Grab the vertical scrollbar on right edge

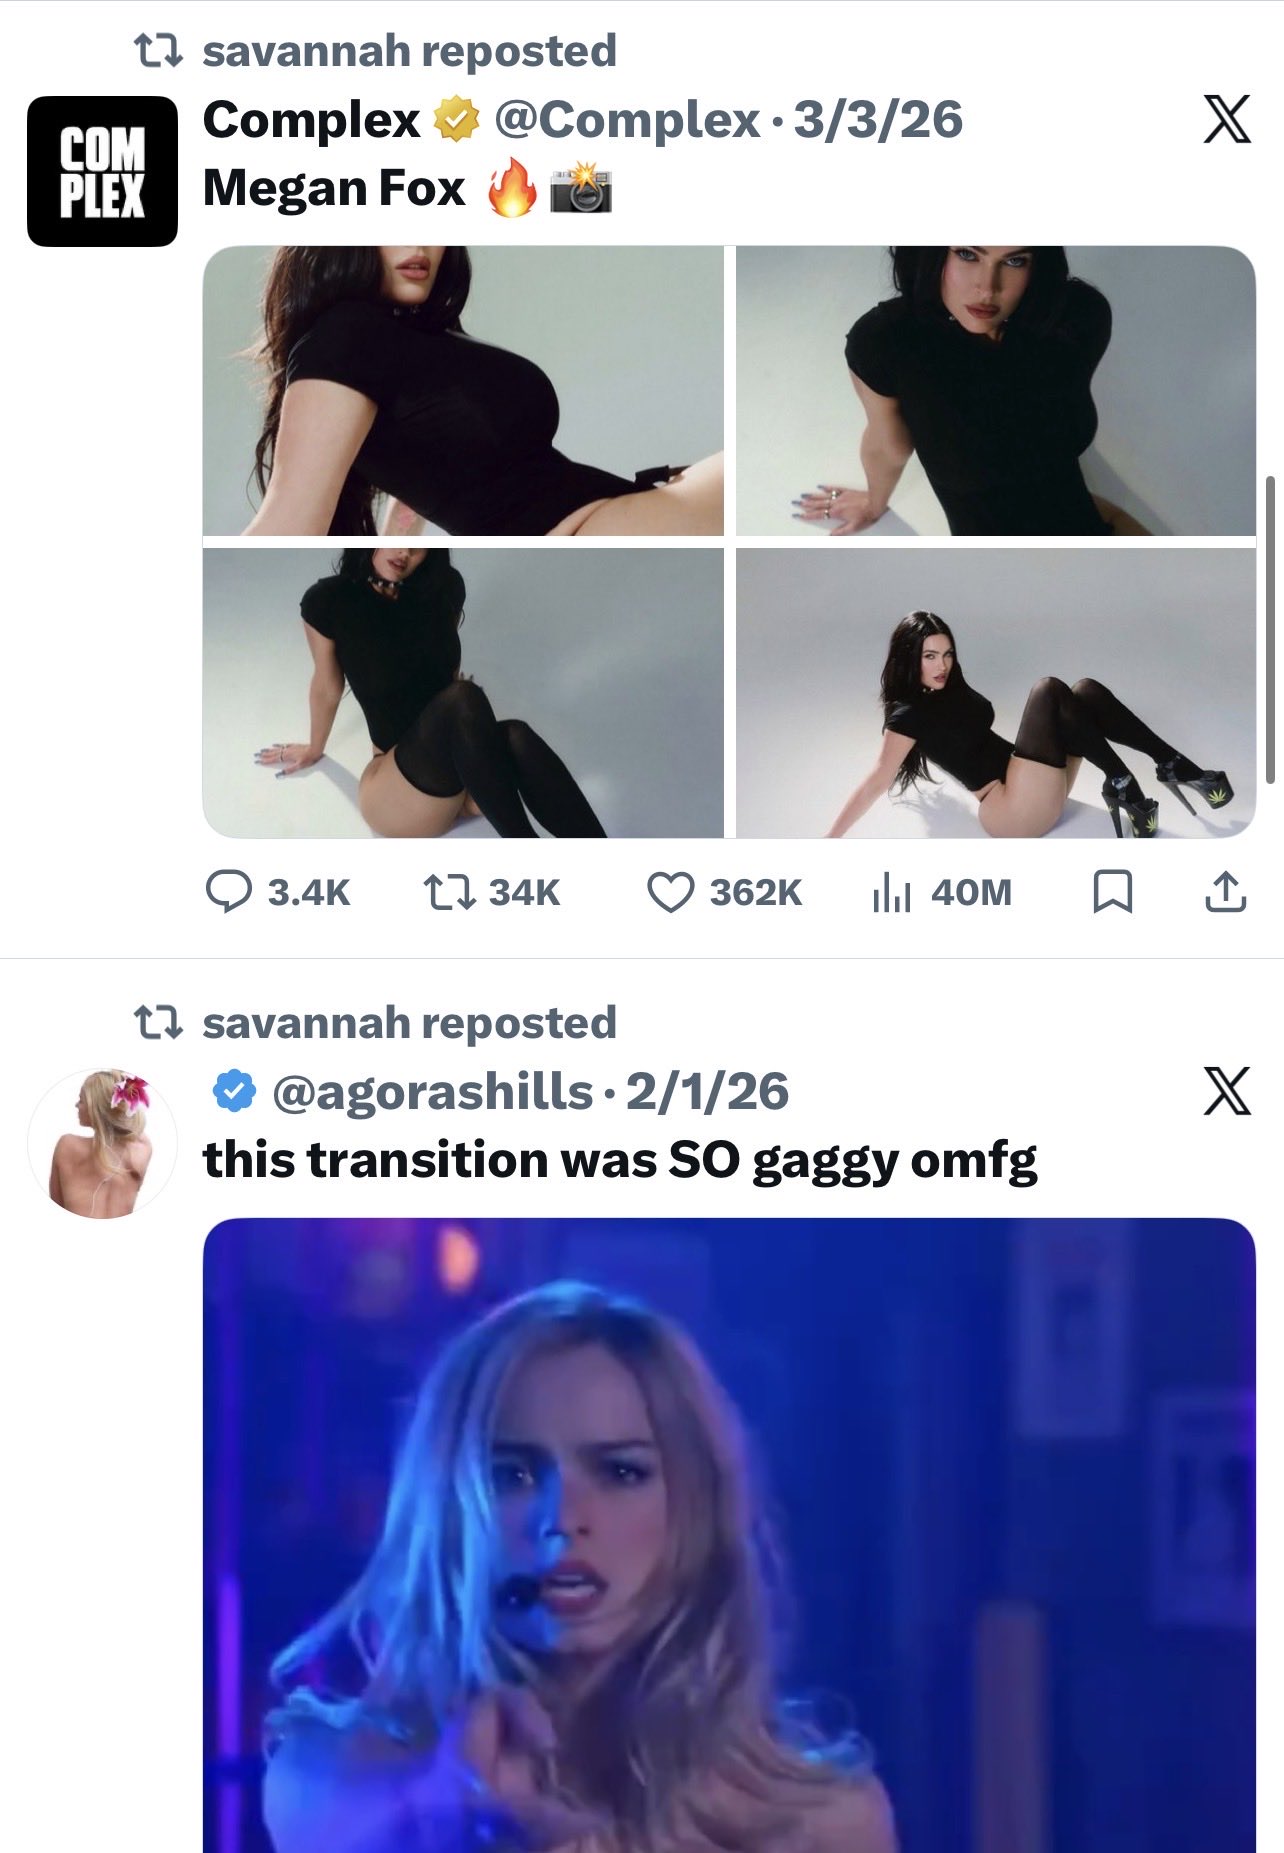coord(1270,630)
